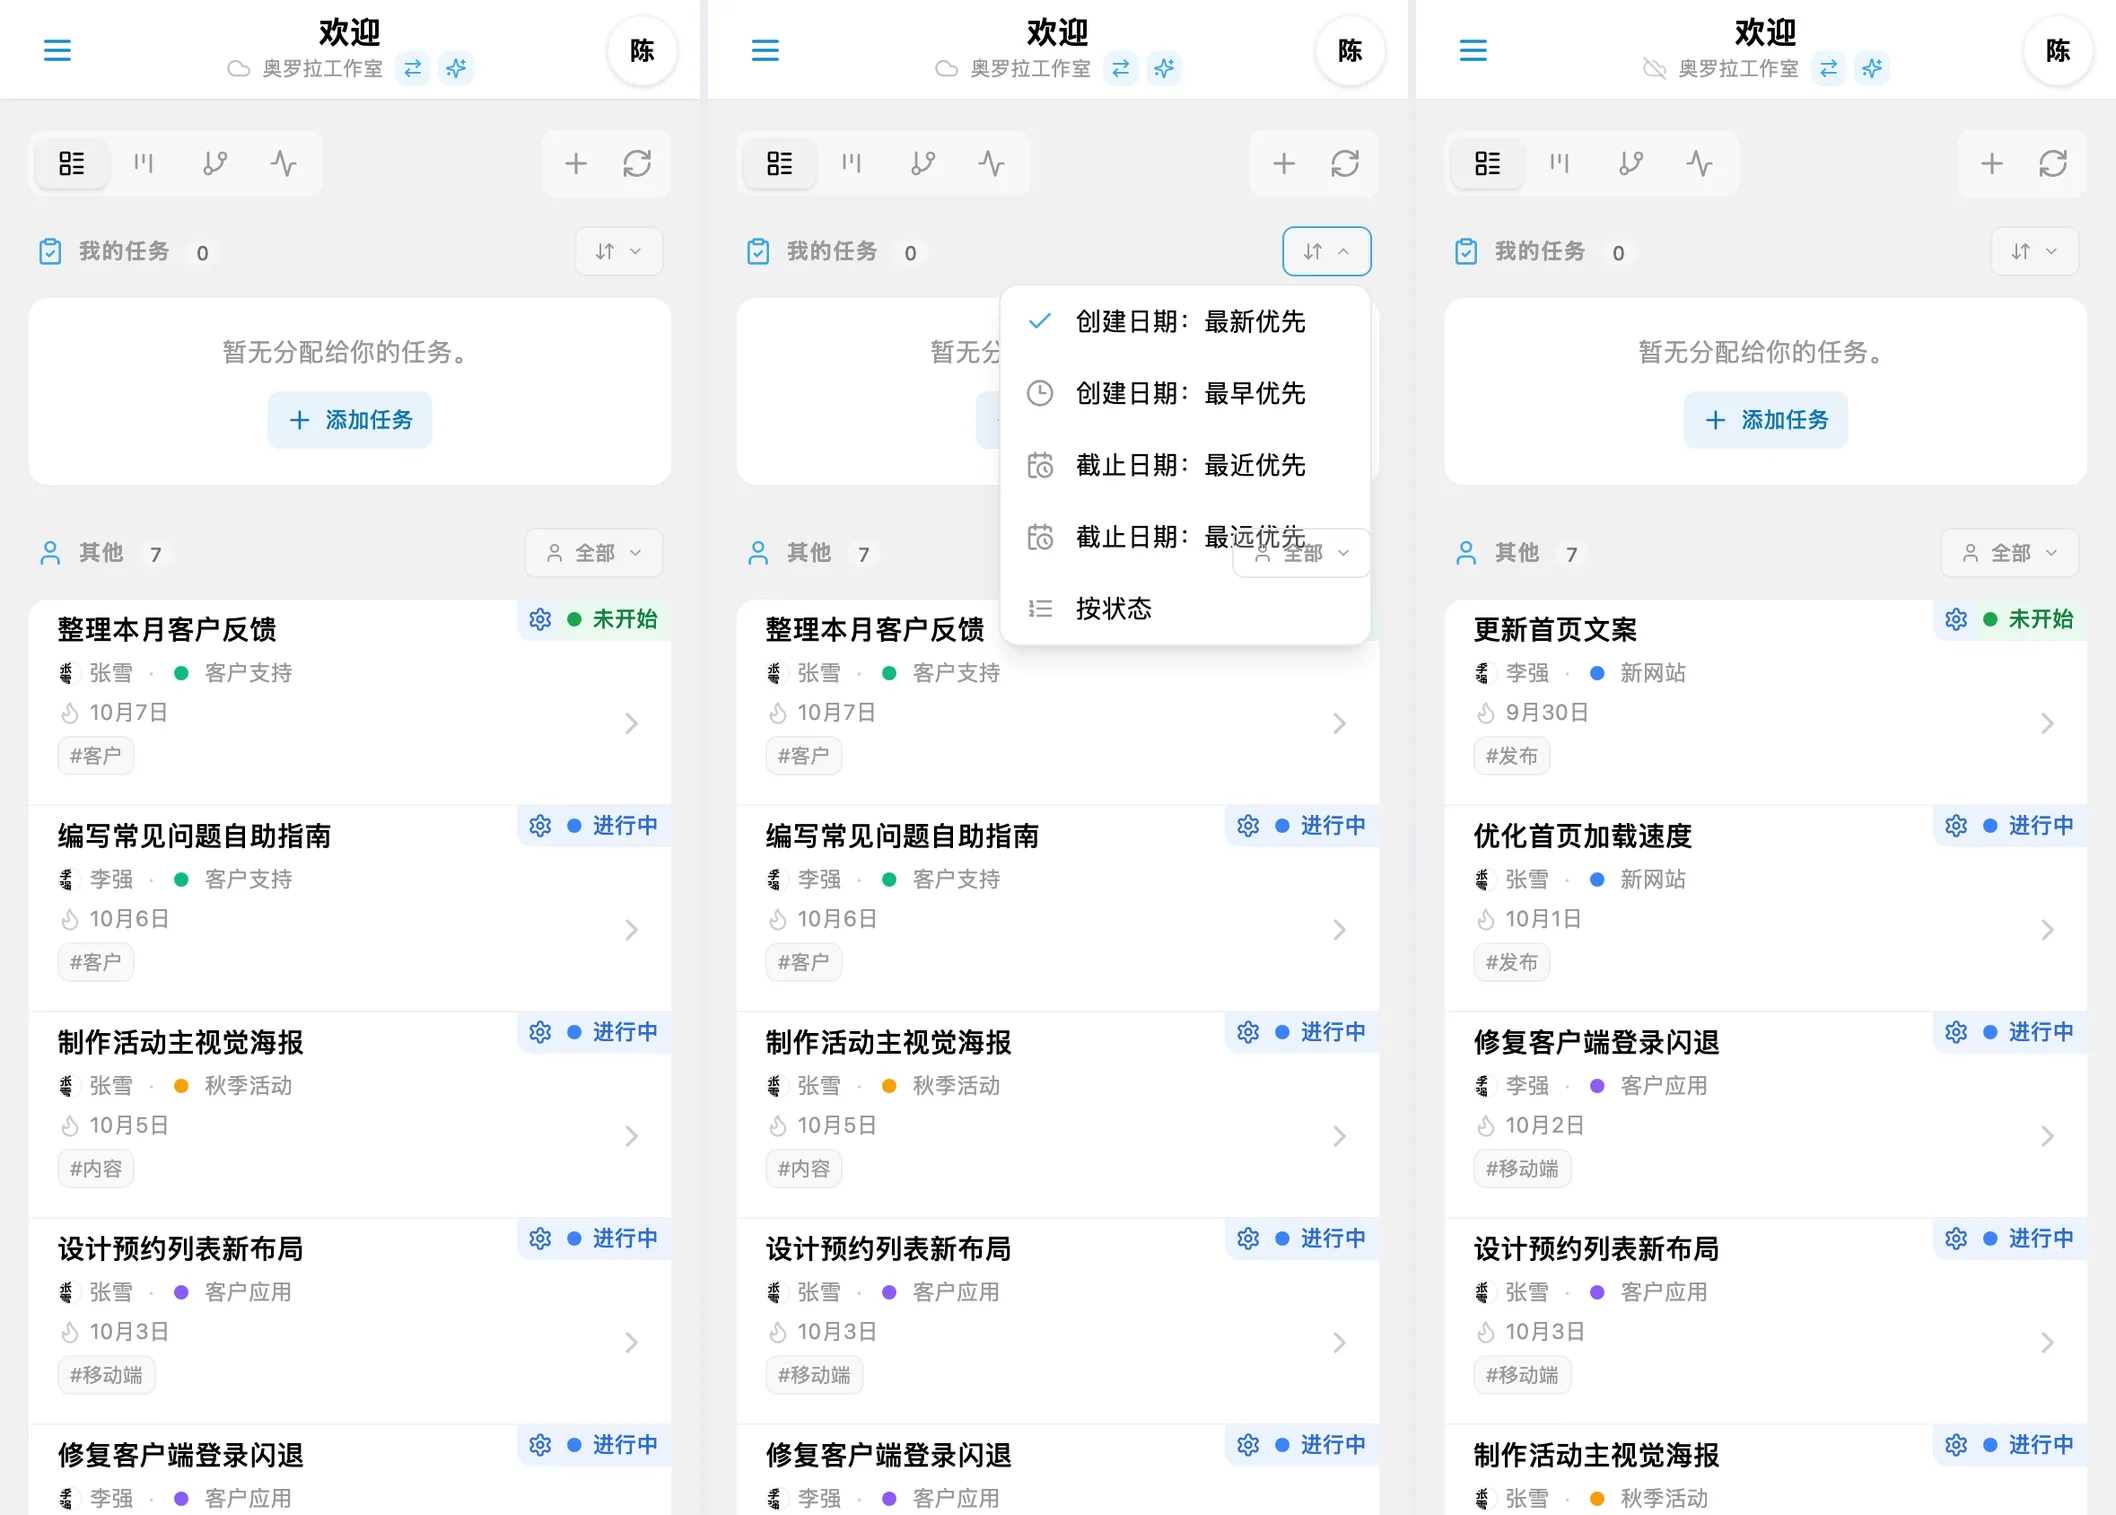Click plus add icon in right panel toolbar

1992,163
